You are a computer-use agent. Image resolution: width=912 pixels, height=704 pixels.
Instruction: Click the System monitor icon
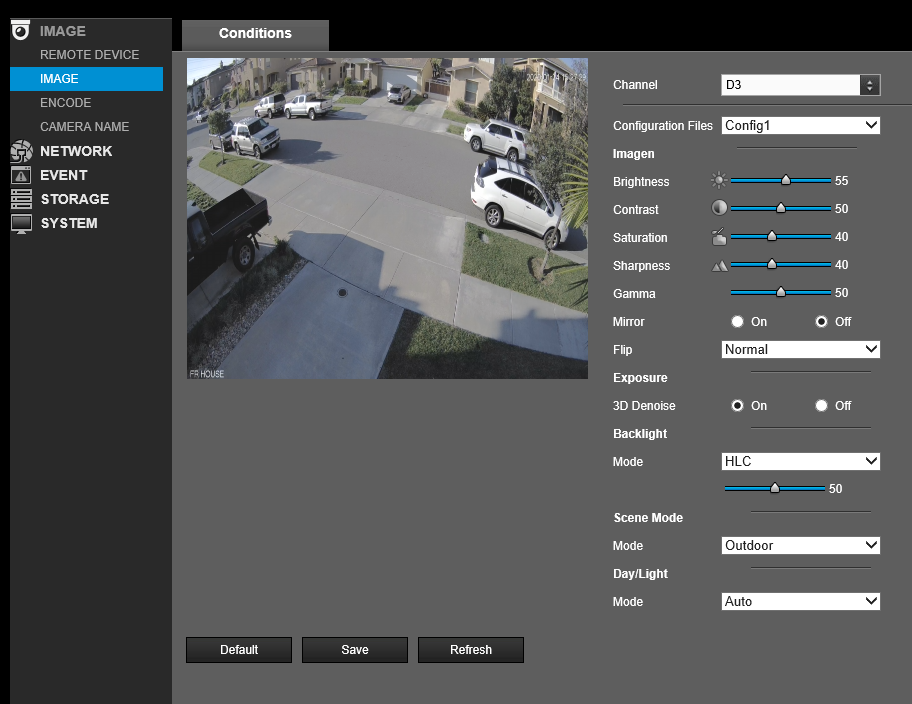(22, 224)
